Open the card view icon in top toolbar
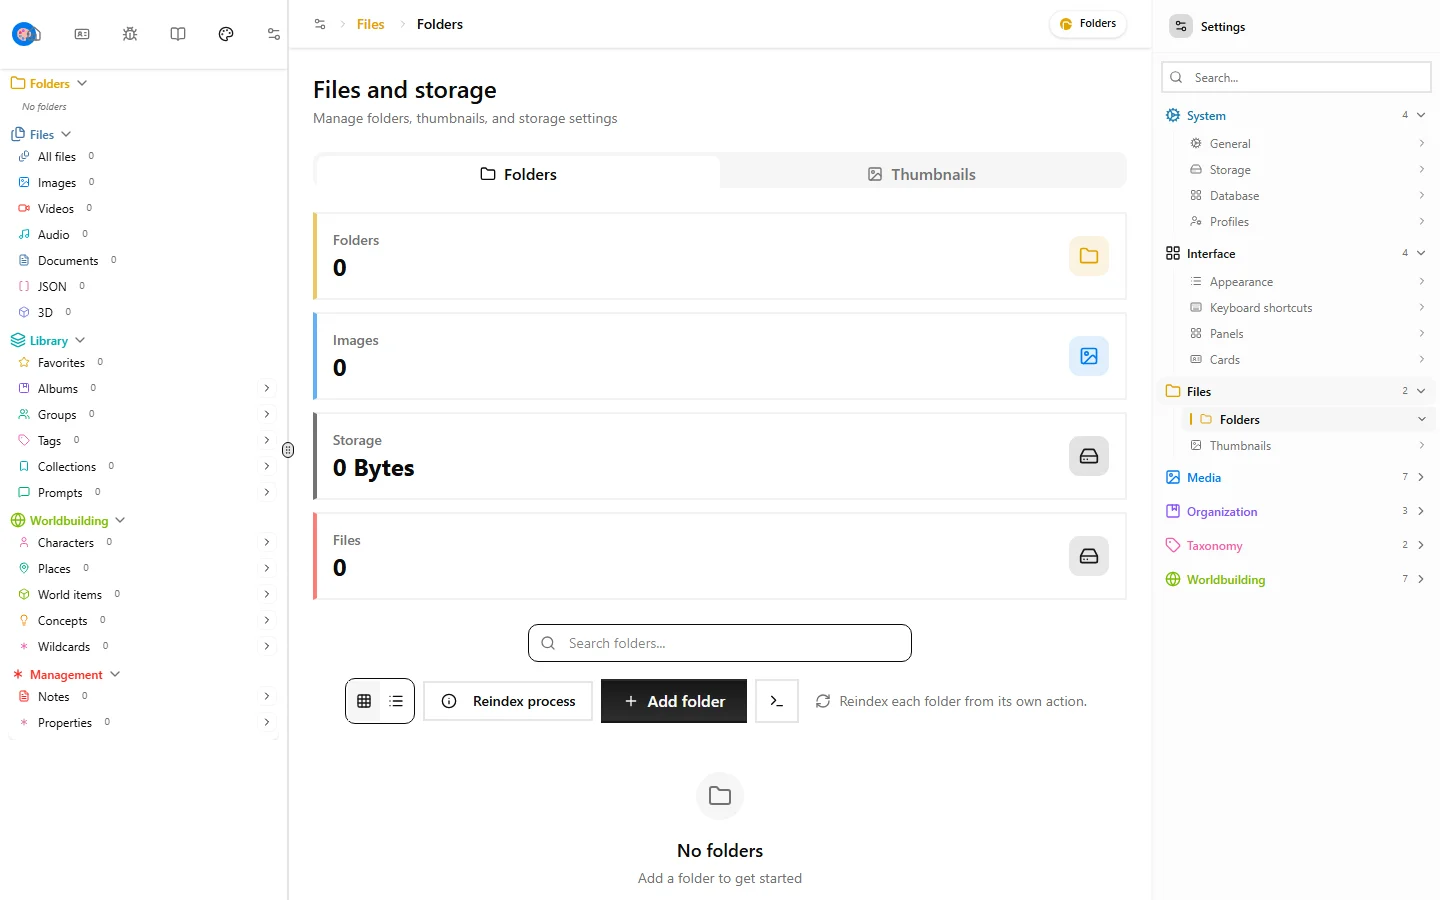 click(x=82, y=34)
